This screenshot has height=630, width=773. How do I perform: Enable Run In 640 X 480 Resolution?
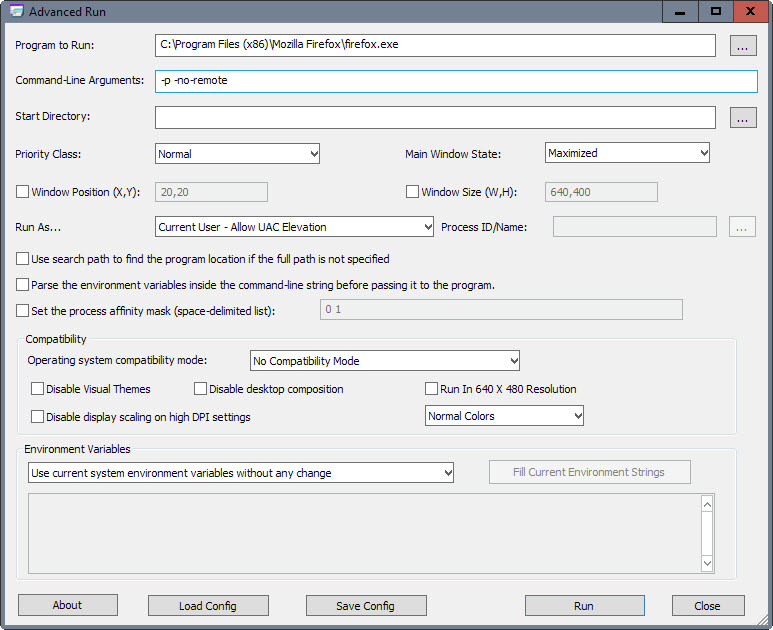431,389
